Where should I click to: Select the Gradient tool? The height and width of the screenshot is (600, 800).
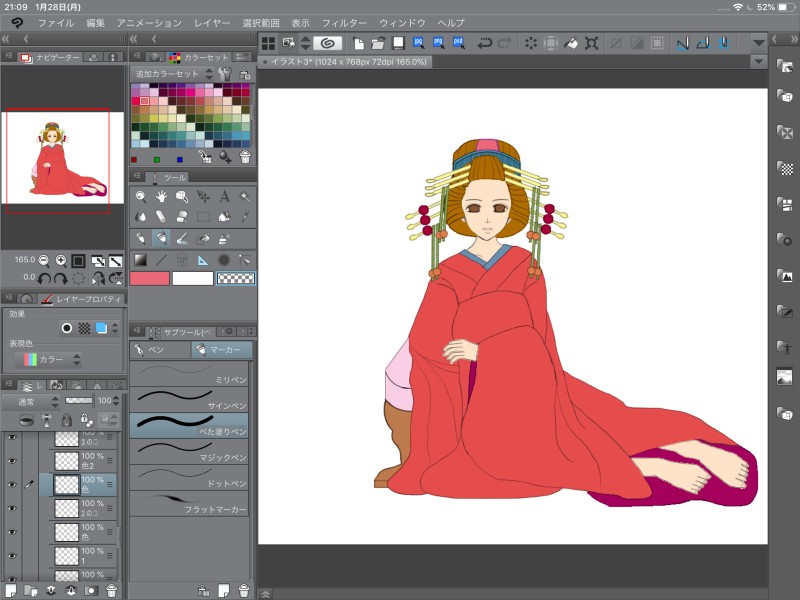point(140,259)
